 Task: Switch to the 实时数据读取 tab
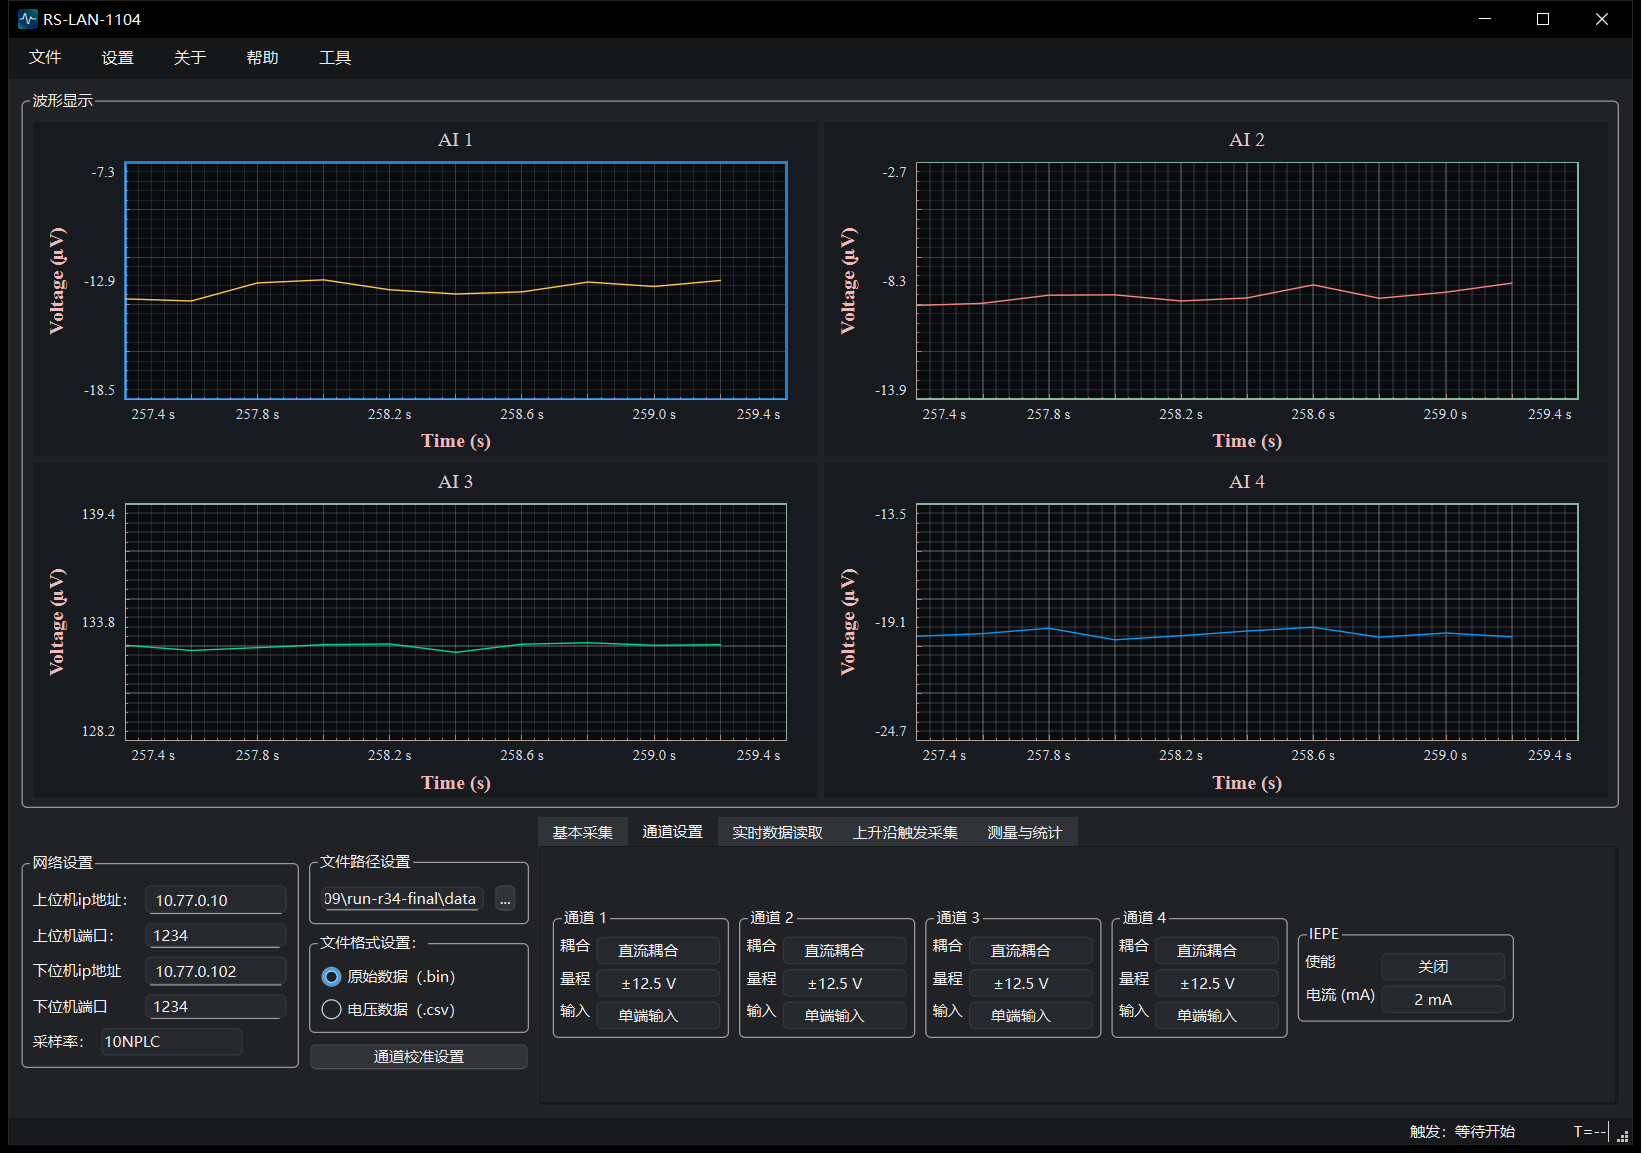pyautogui.click(x=777, y=832)
